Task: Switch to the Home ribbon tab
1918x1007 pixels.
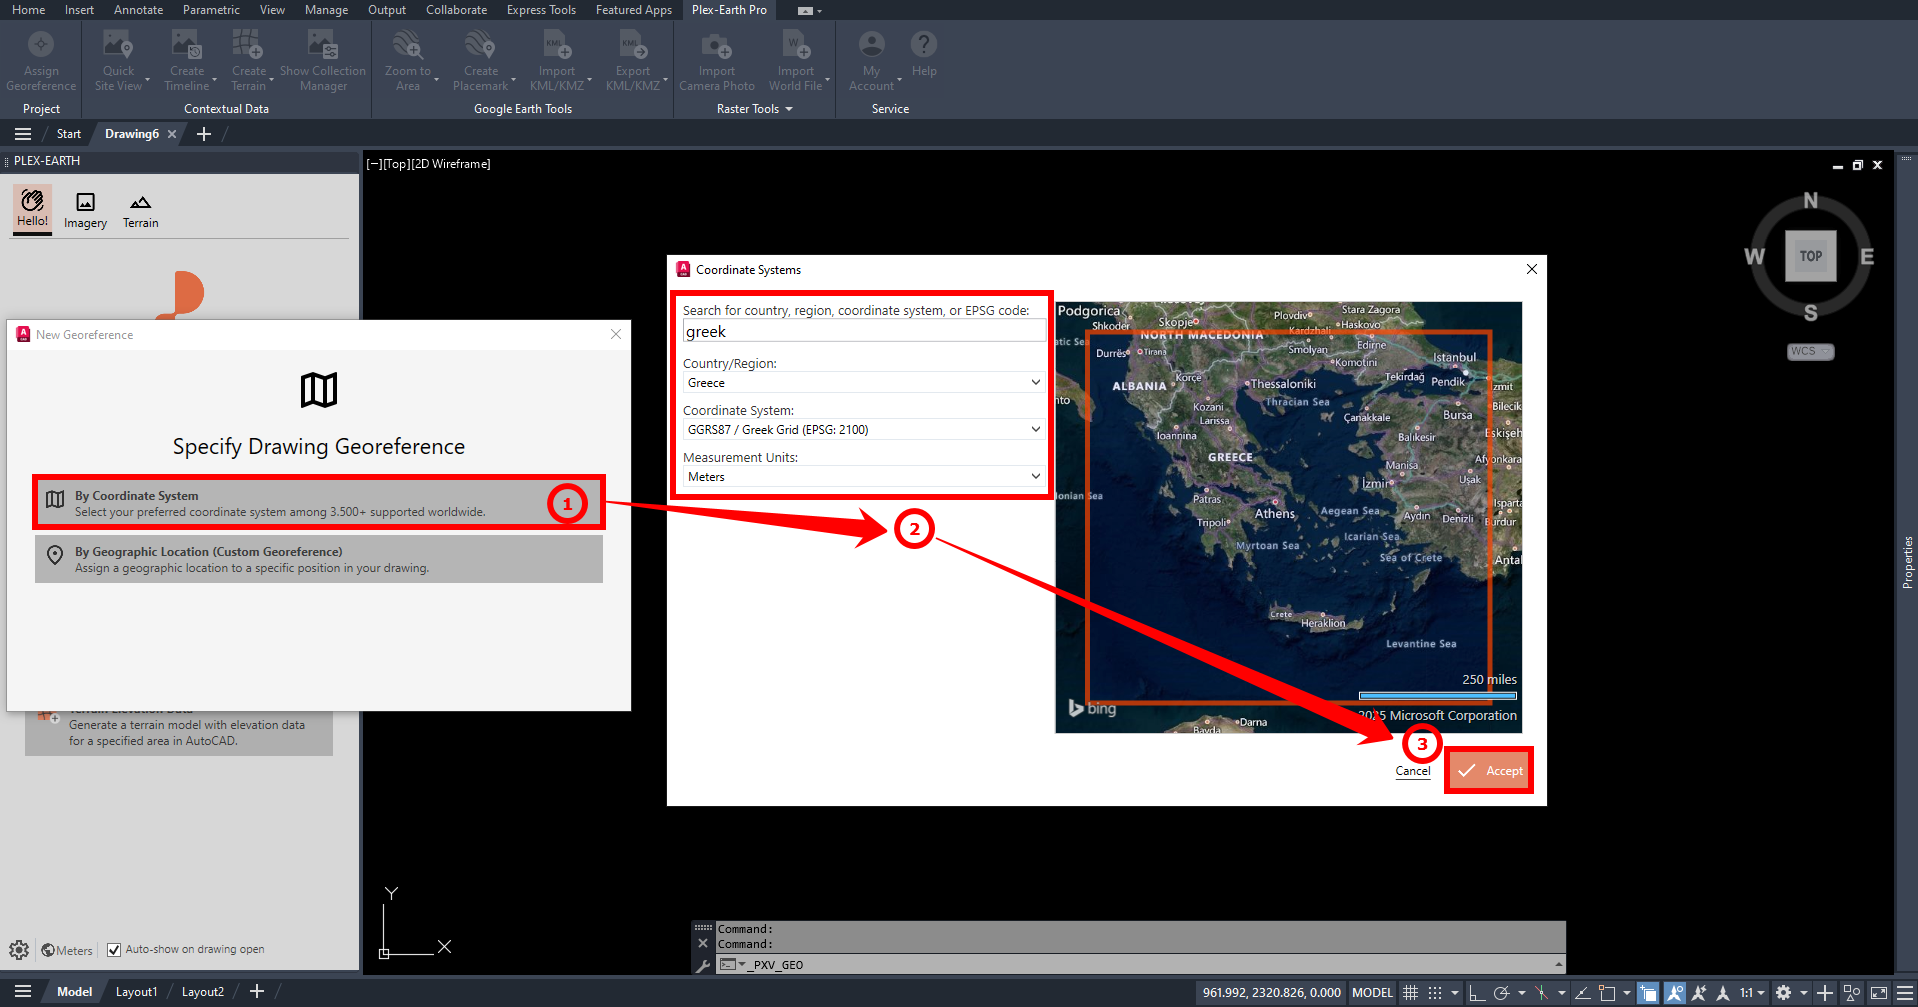Action: (28, 10)
